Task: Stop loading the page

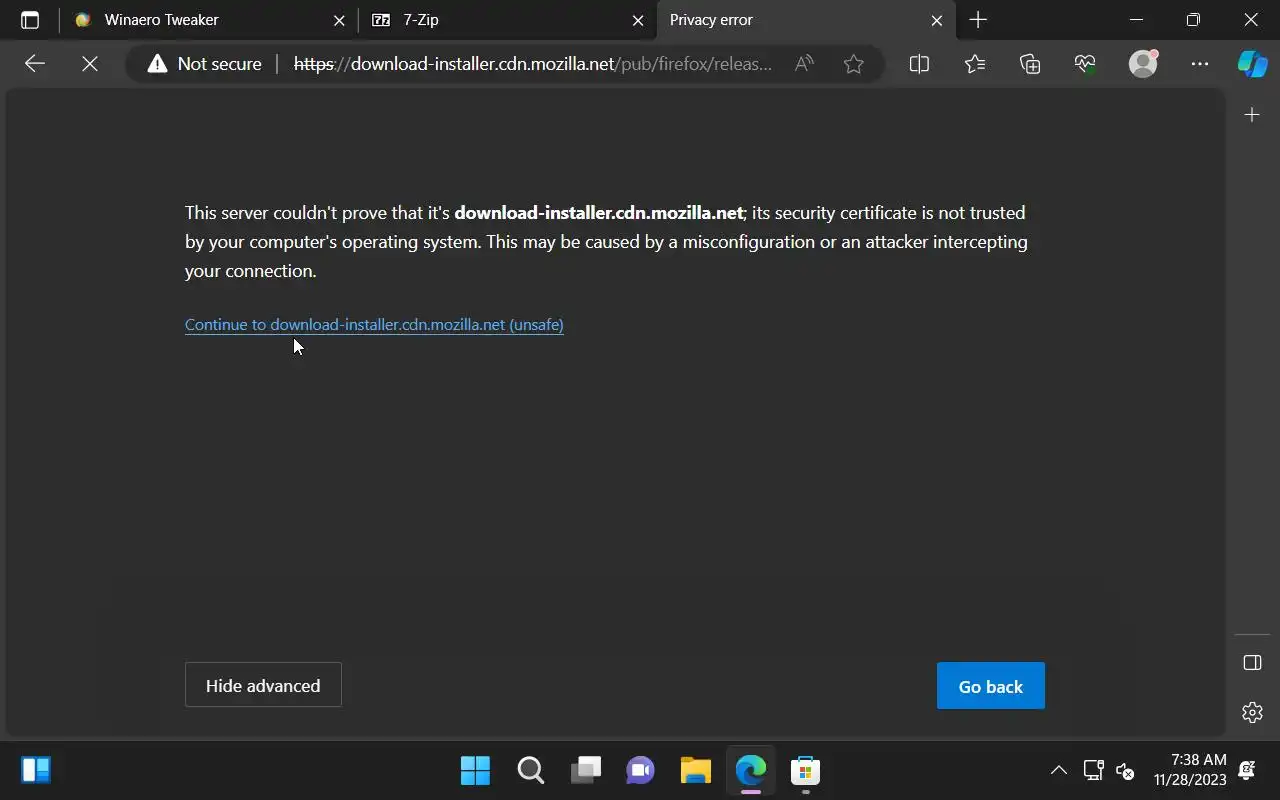Action: click(90, 64)
